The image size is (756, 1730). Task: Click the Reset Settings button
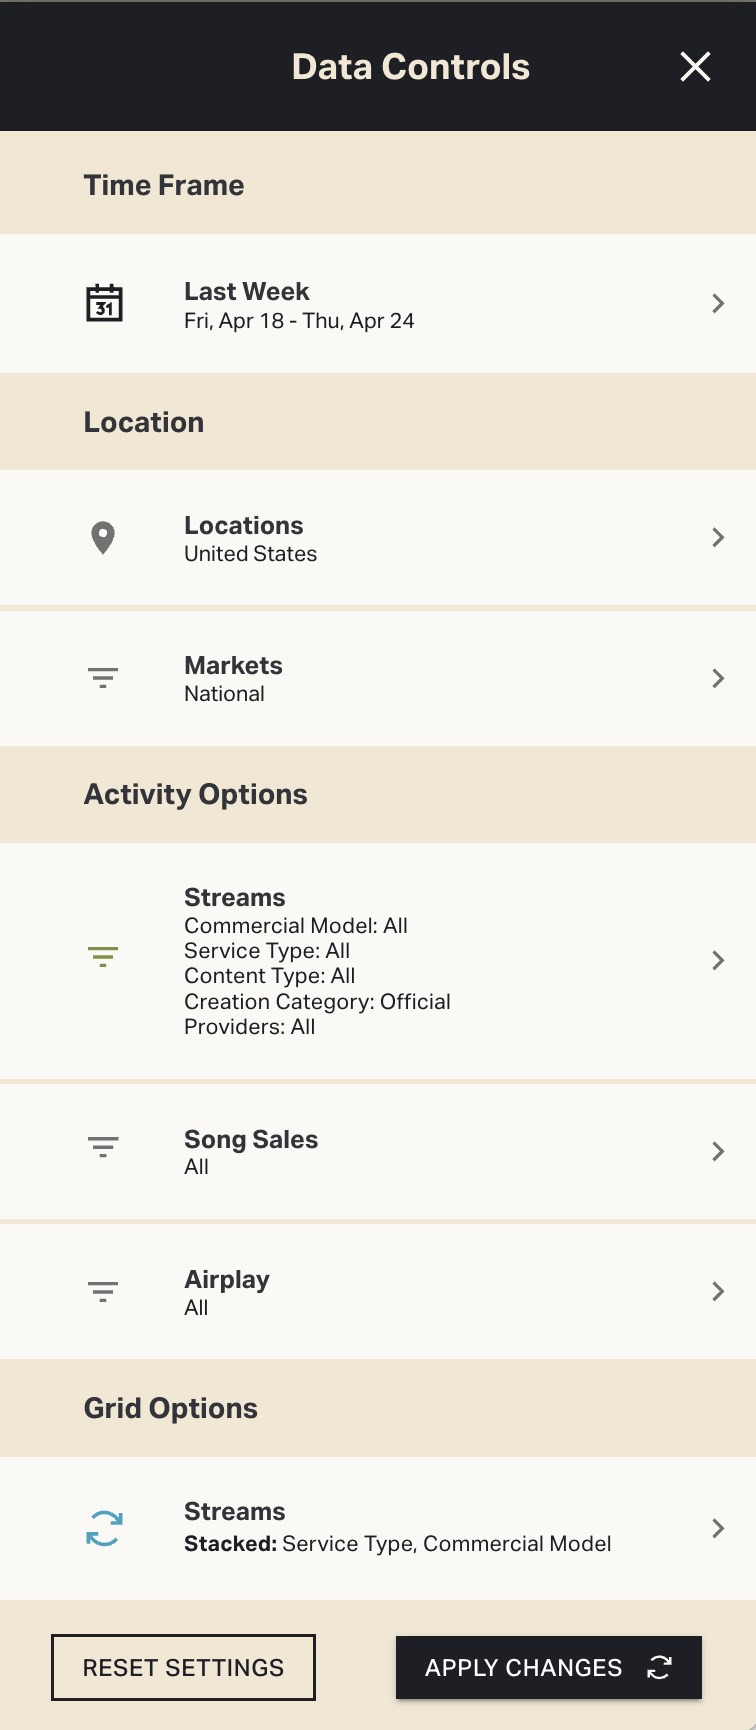pos(184,1667)
